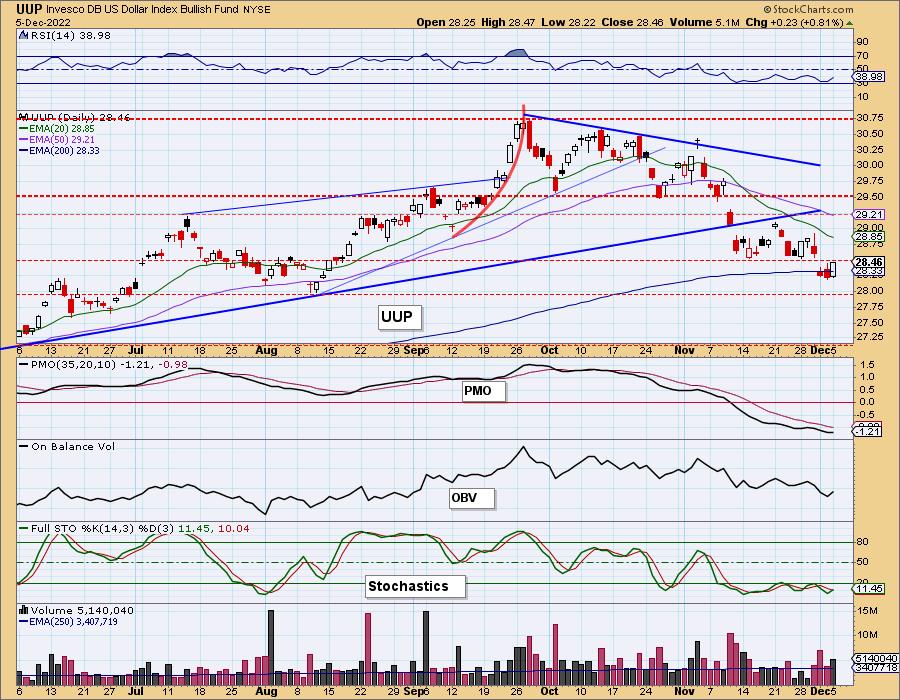Click the EMA(50) 29.21 legend text
The image size is (900, 700).
tap(62, 139)
